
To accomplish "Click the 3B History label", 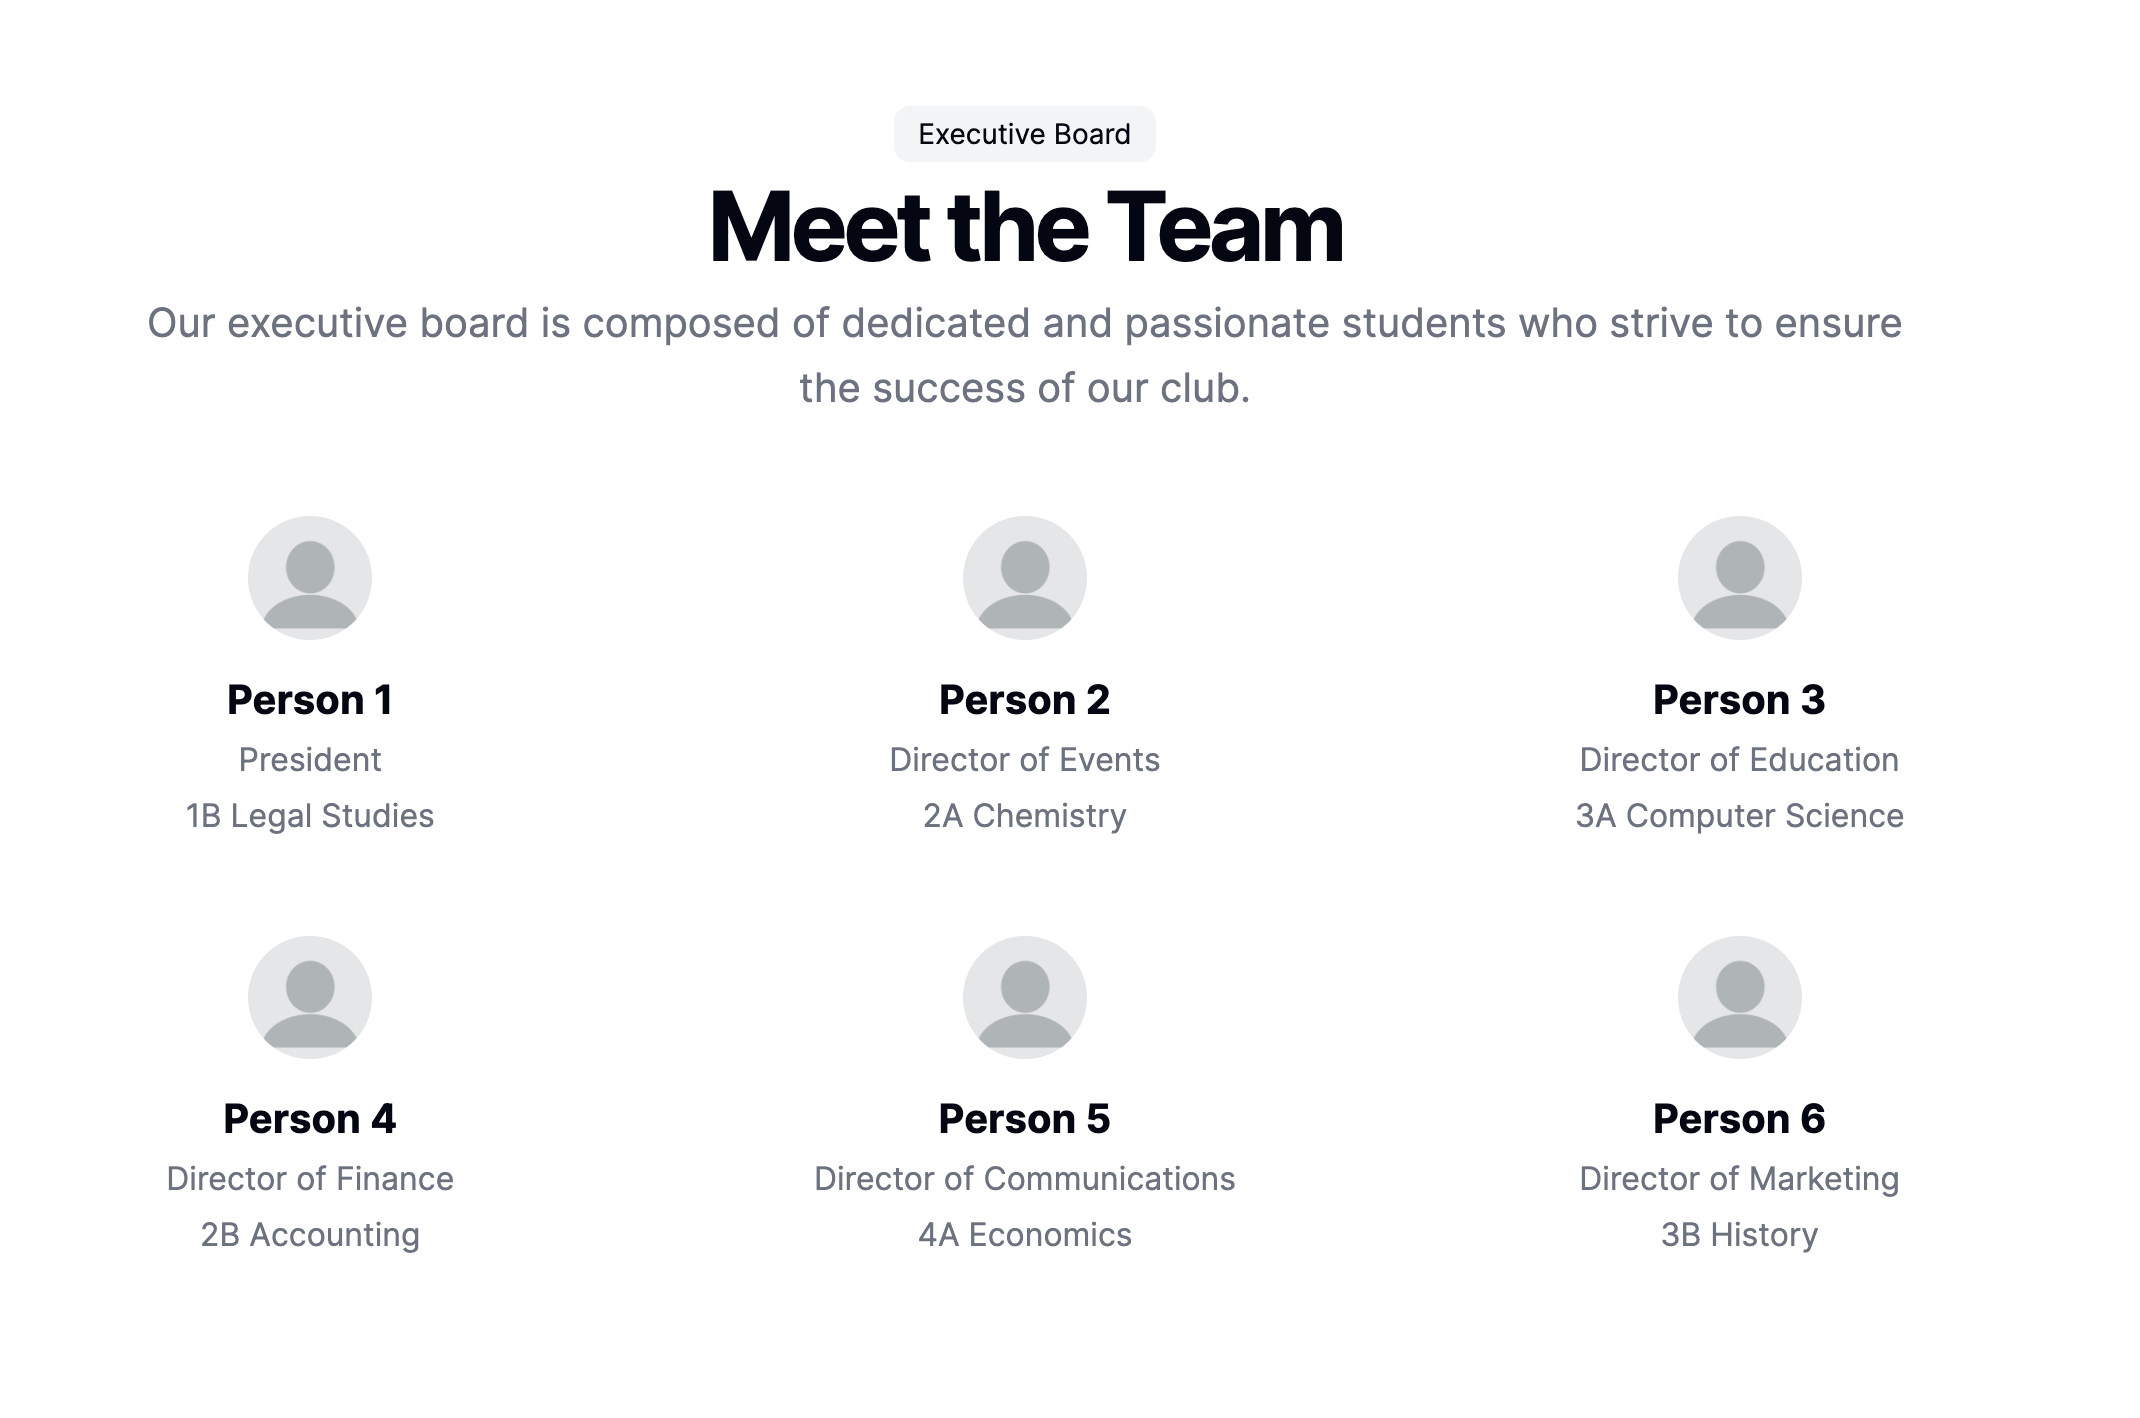I will click(x=1739, y=1235).
